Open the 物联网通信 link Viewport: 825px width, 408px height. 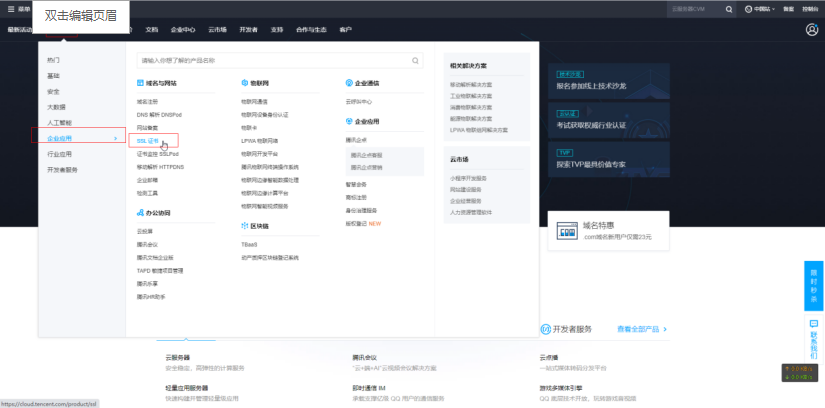click(x=254, y=102)
